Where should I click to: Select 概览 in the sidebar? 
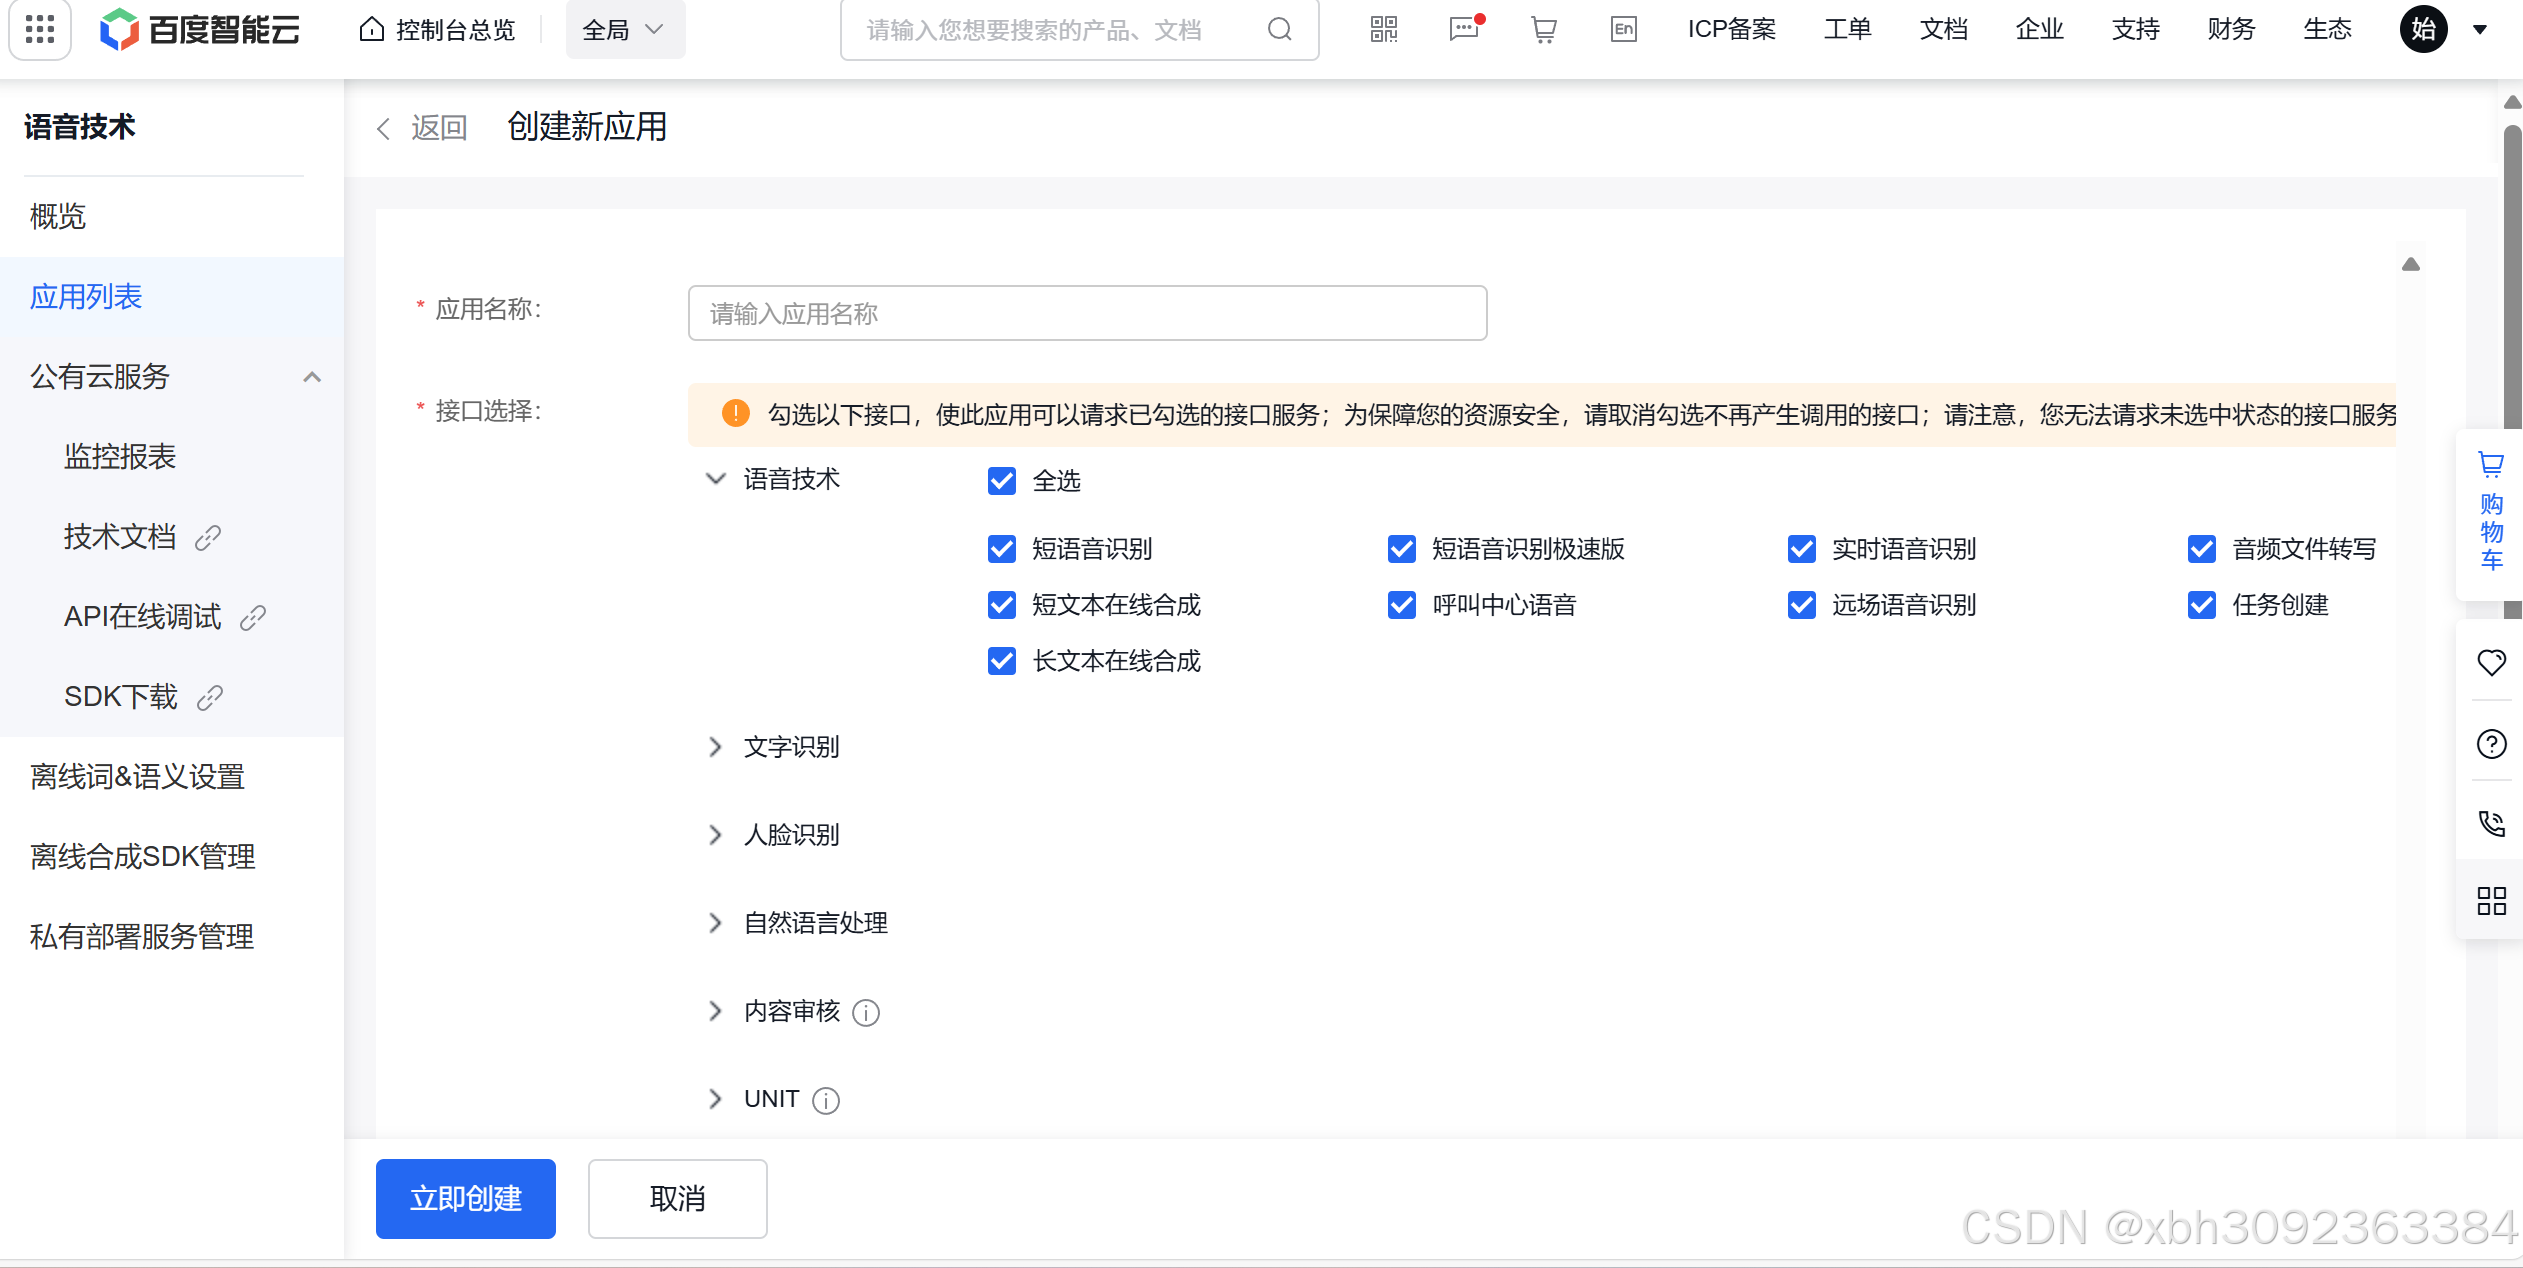point(58,216)
